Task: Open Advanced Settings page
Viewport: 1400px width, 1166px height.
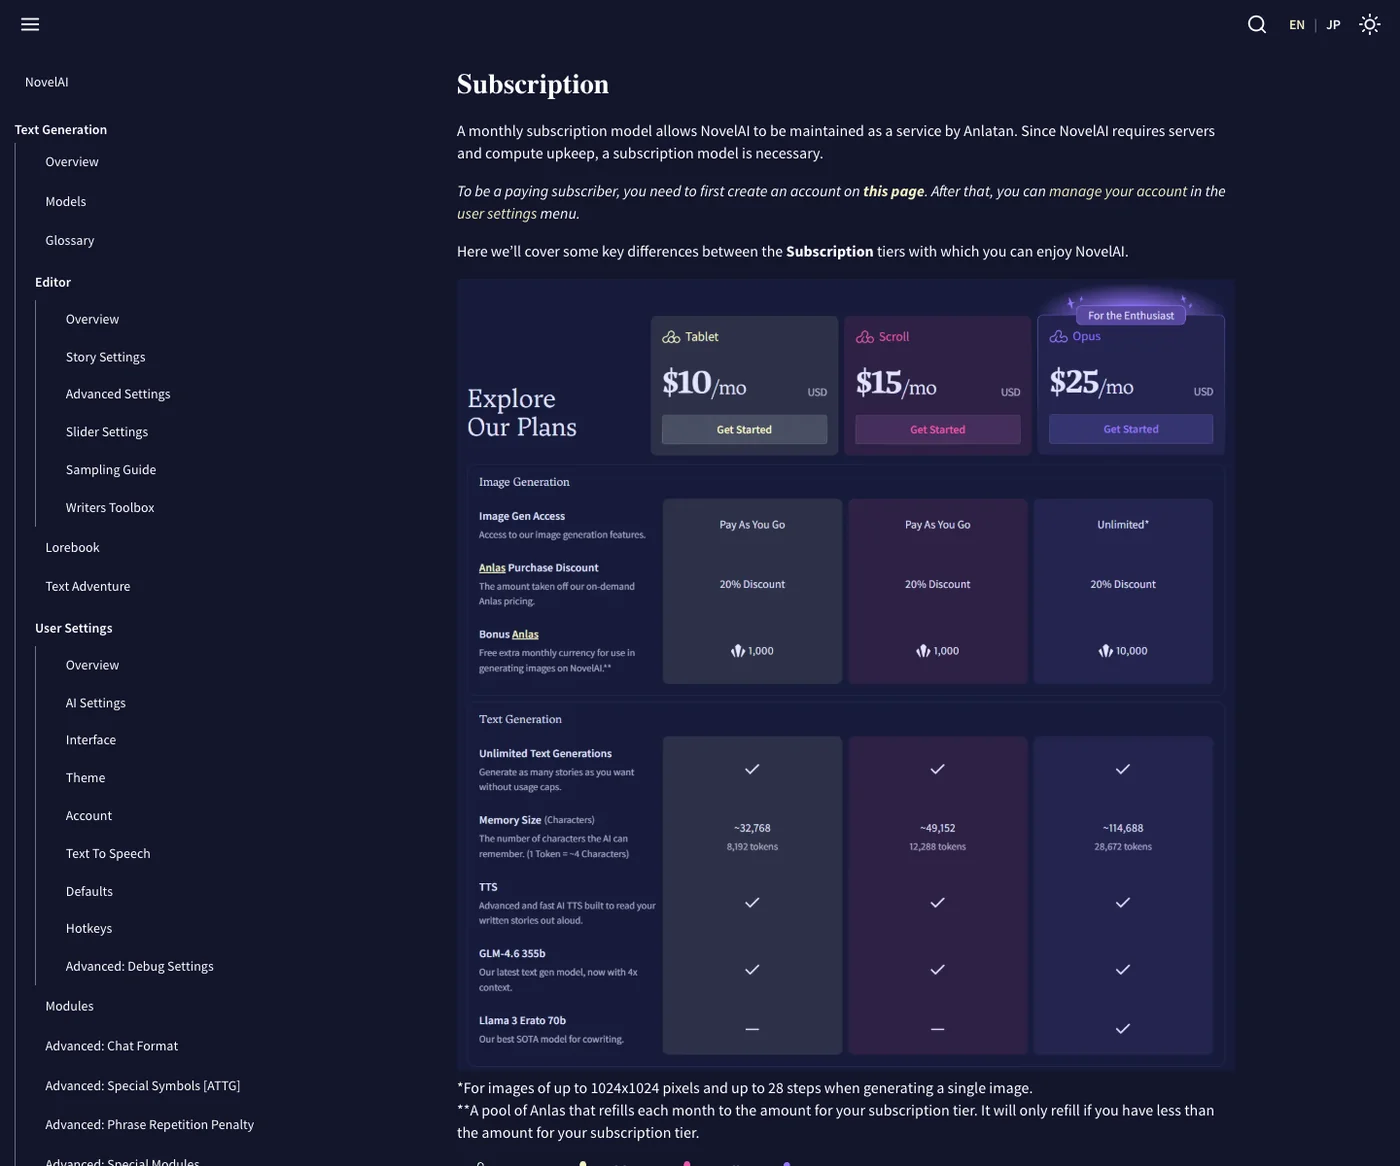Action: point(118,395)
